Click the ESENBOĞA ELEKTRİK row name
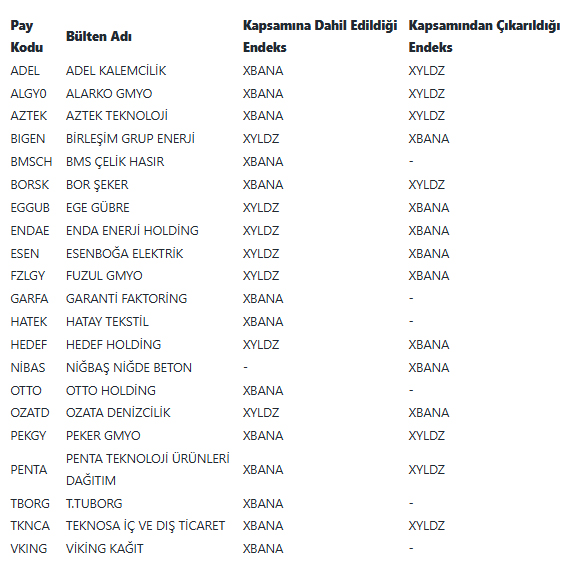This screenshot has height=563, width=566. pos(125,254)
